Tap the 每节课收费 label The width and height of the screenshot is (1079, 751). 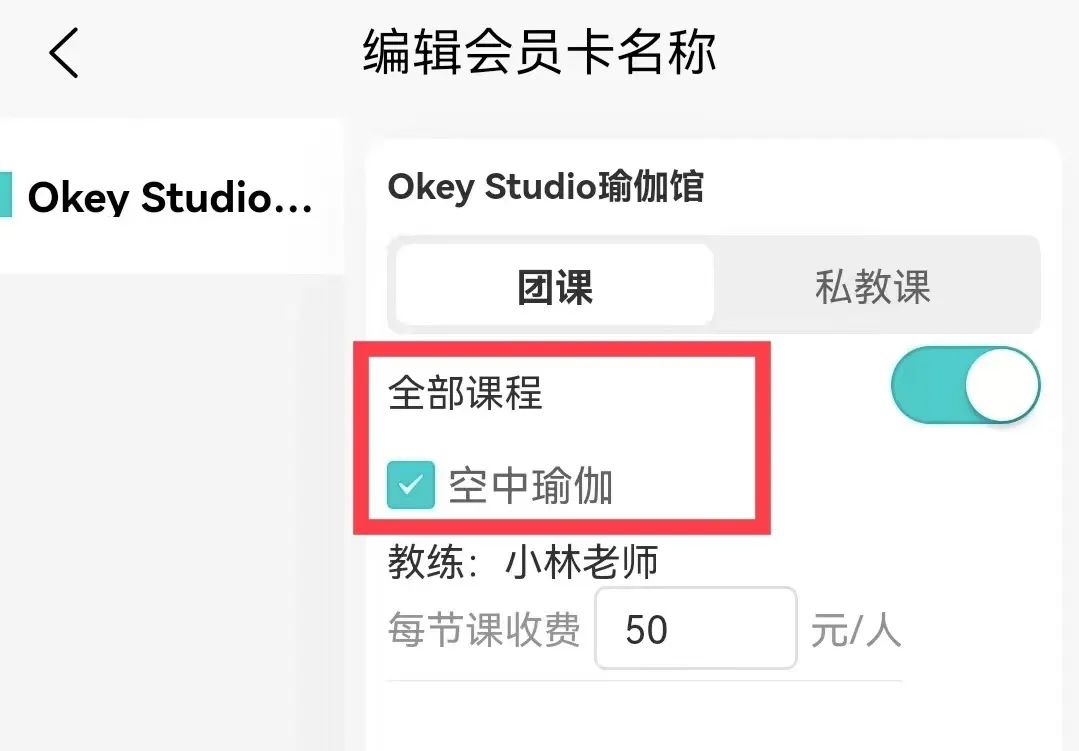pos(484,629)
